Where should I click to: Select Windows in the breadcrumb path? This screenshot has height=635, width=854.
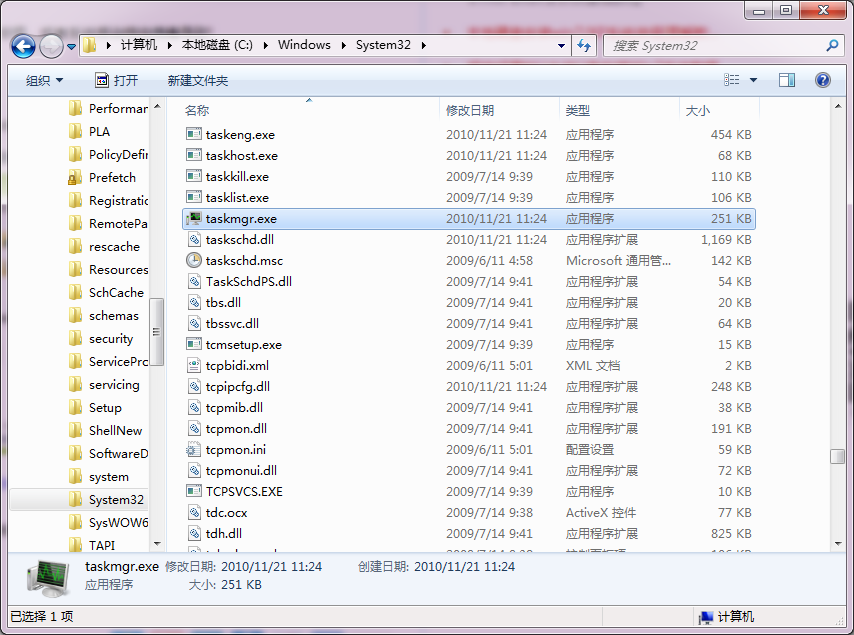pyautogui.click(x=304, y=45)
